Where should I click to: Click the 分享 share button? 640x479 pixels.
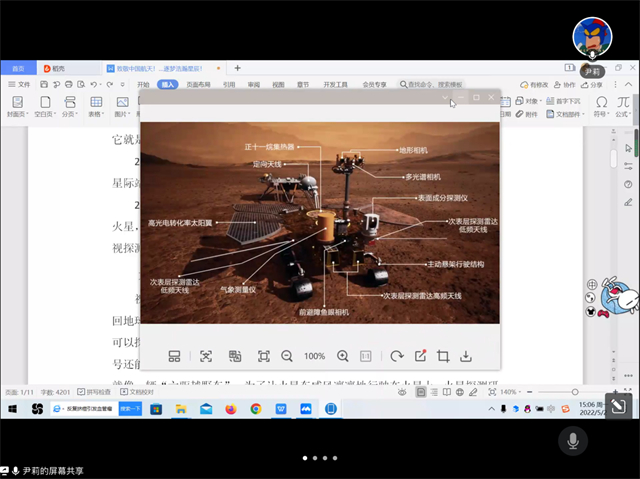592,85
